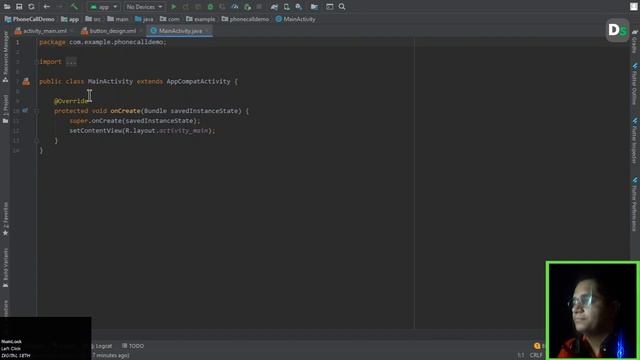Viewport: 640px width, 360px height.
Task: Click the com breadcrumb package
Action: point(169,19)
